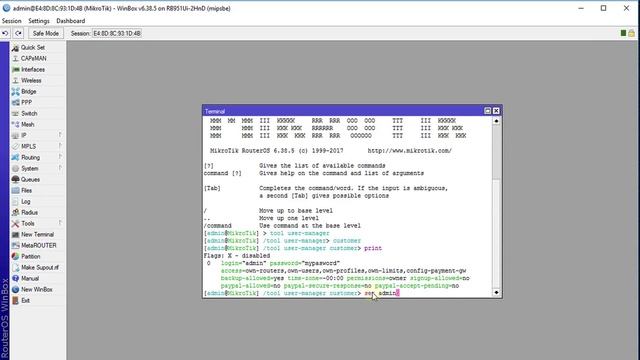Click Exit in the sidebar
This screenshot has width=640, height=360.
(38, 300)
